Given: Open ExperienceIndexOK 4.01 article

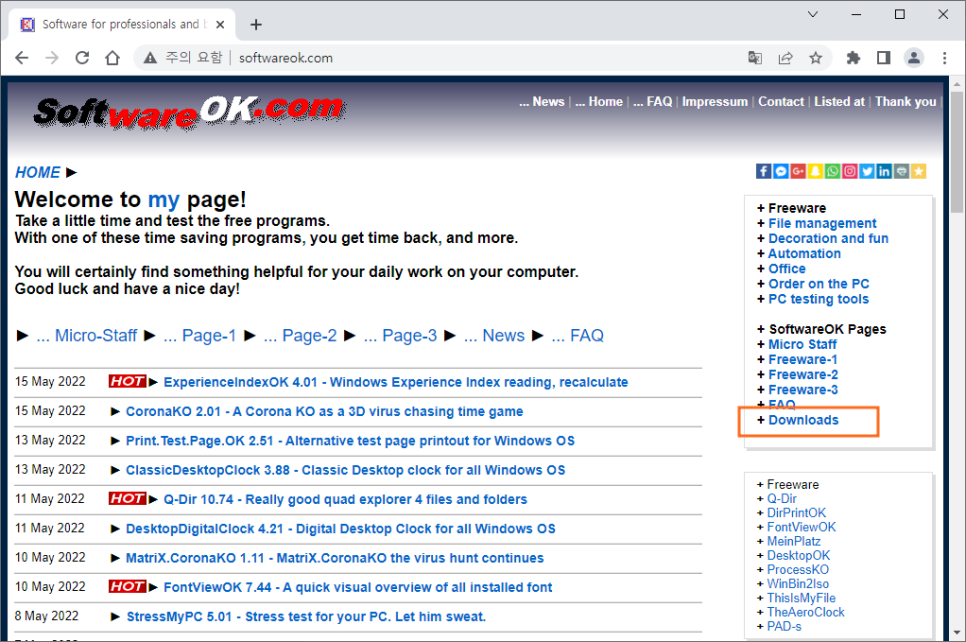Looking at the screenshot, I should click(396, 382).
